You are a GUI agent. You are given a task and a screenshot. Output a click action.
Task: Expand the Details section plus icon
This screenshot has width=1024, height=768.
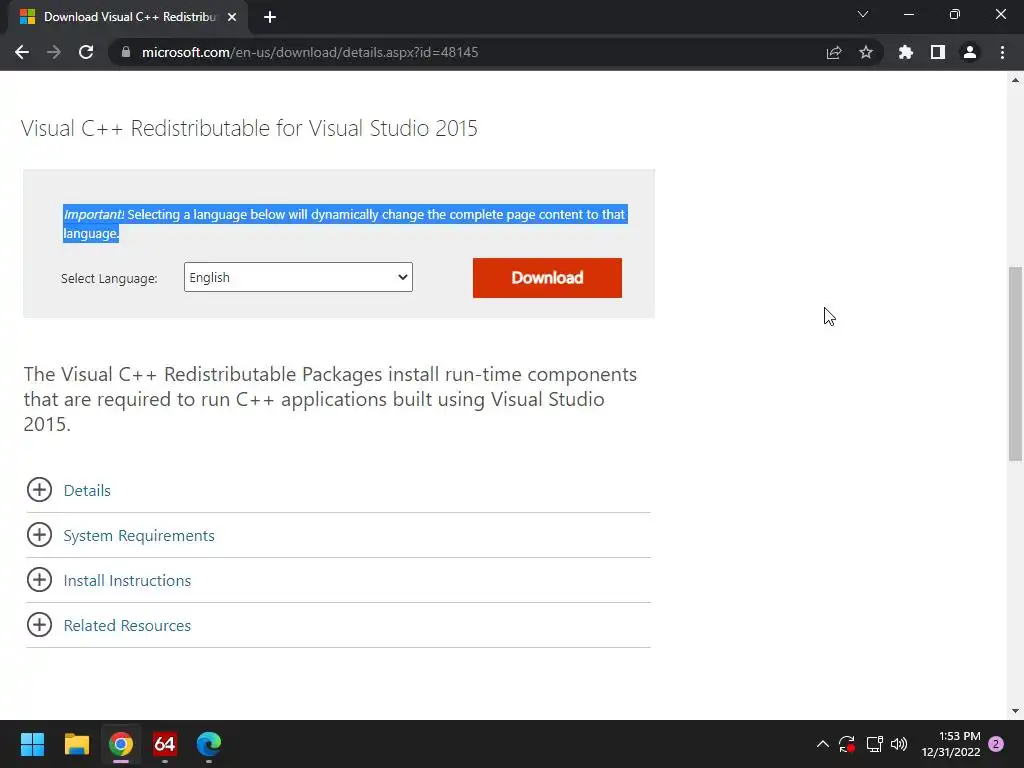[39, 490]
